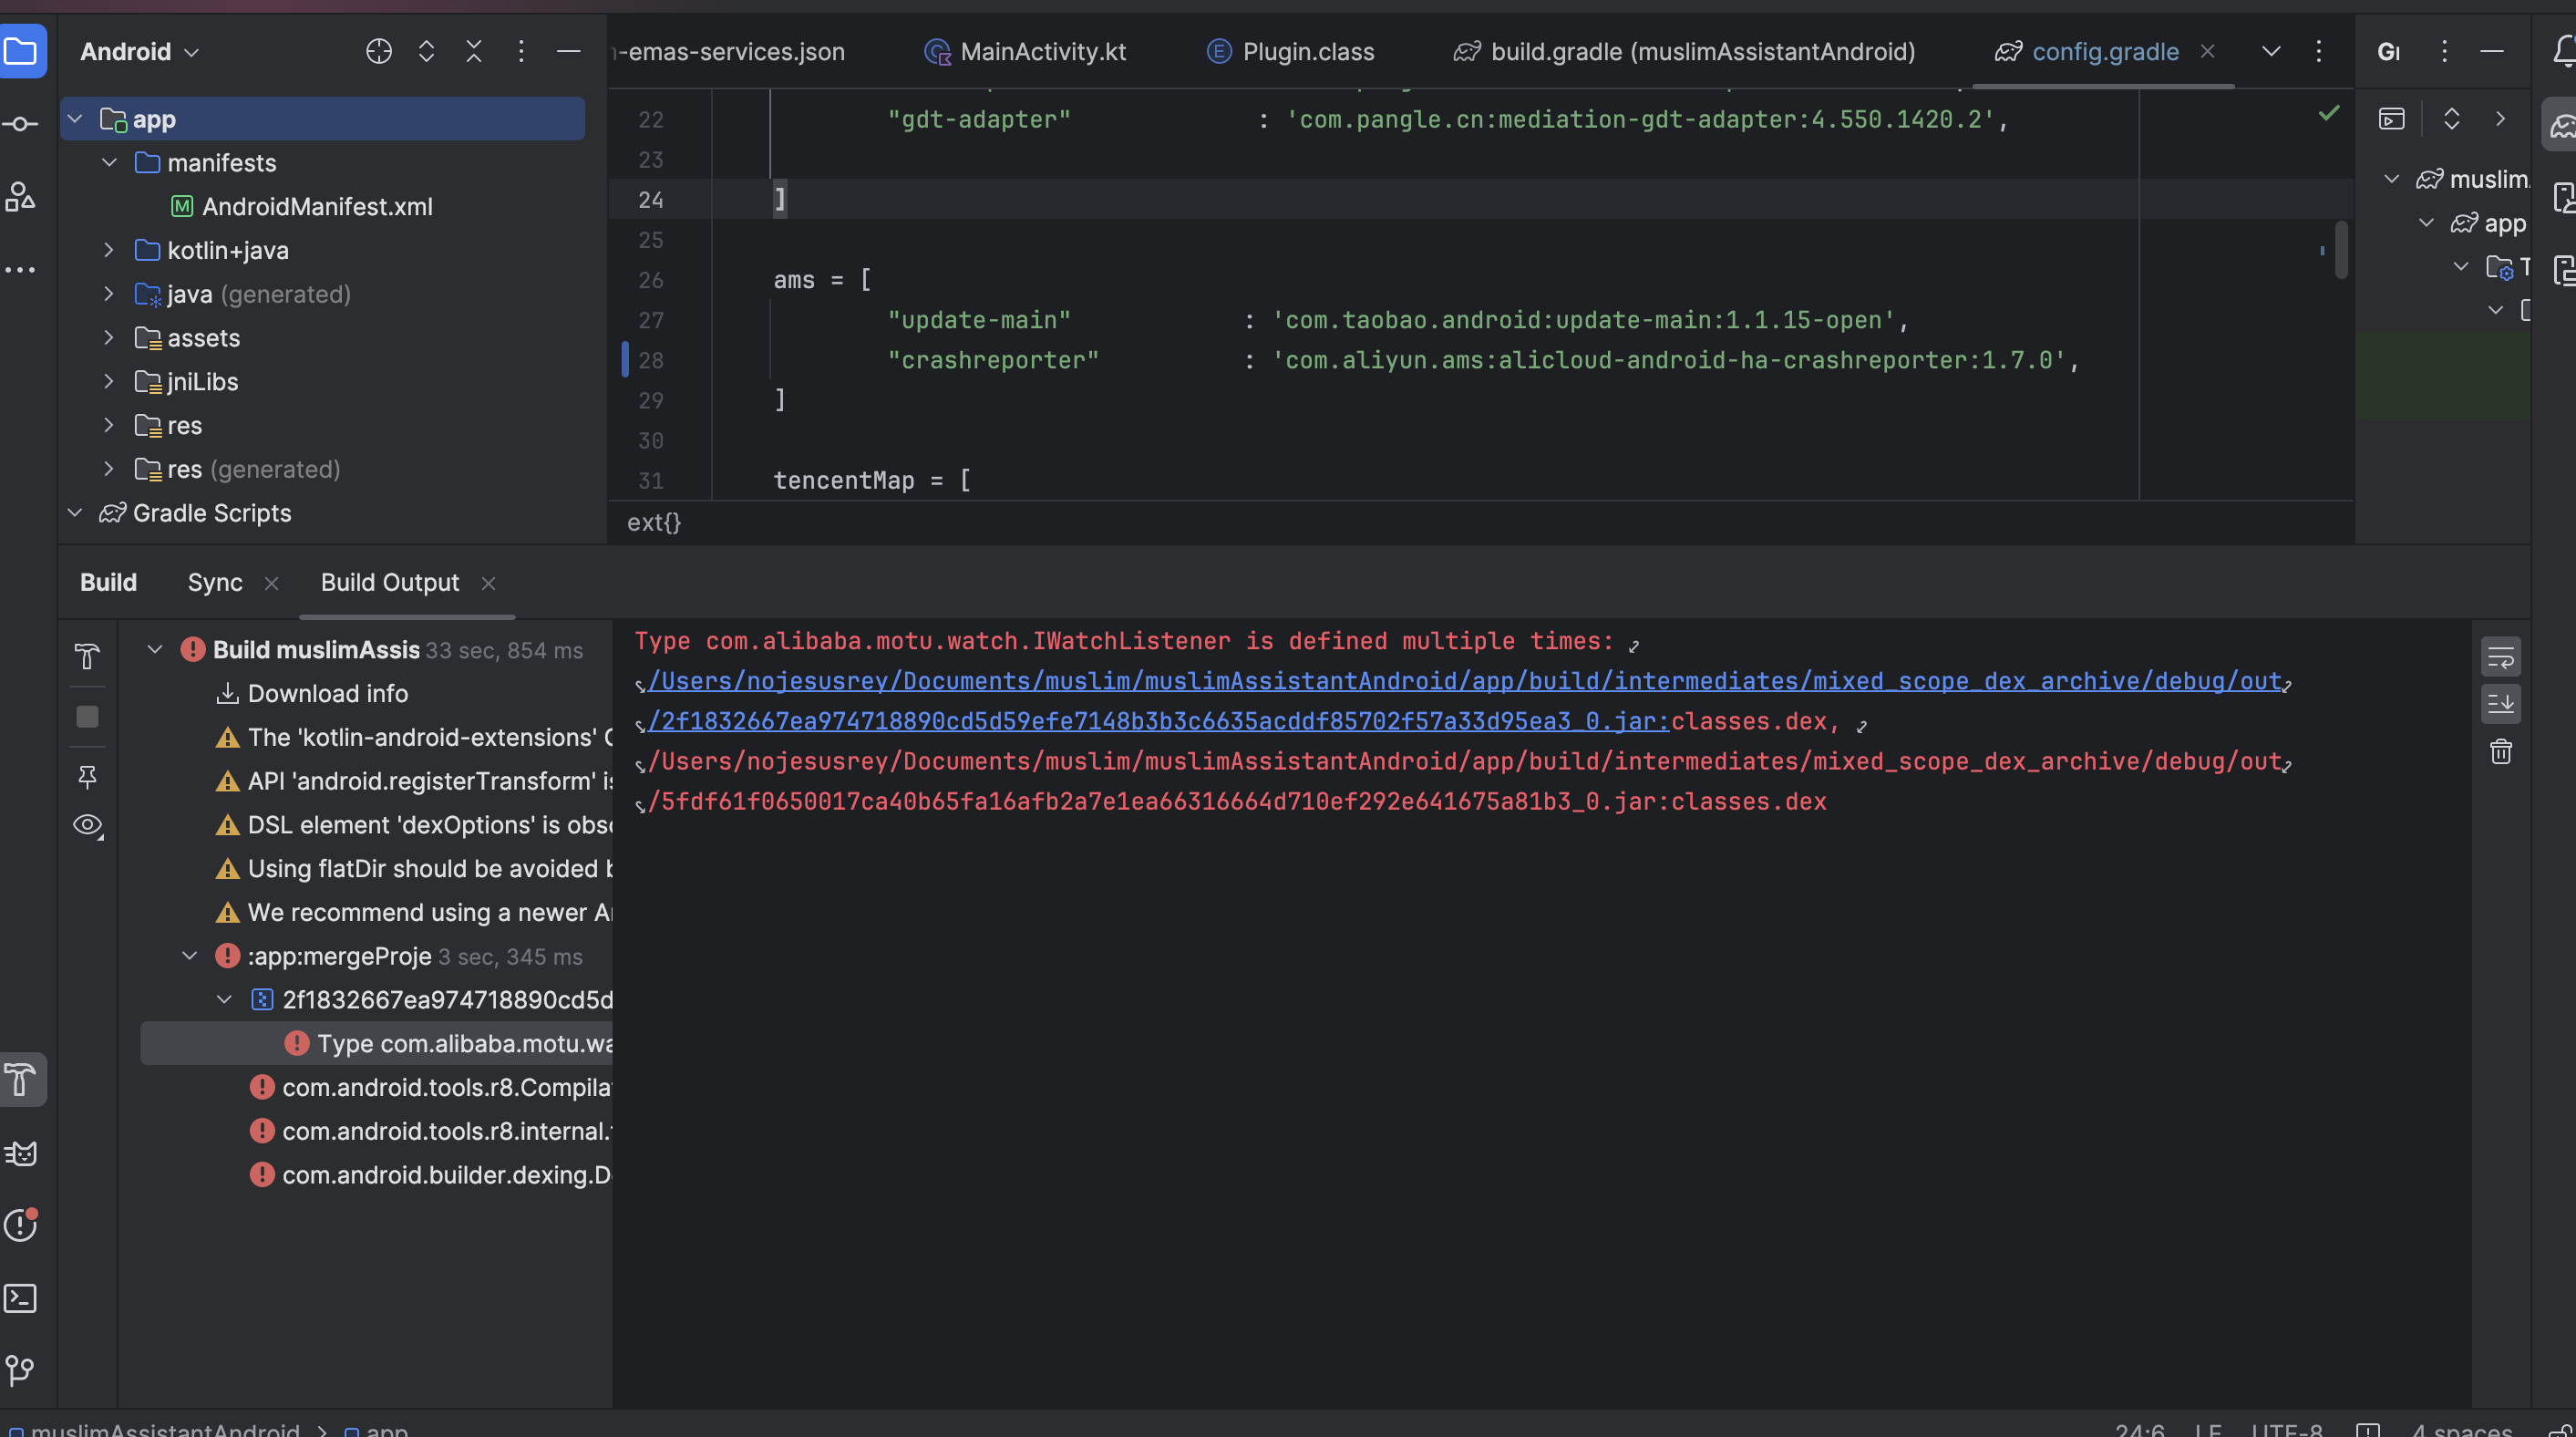Collapse the :app:mergeProje task node
2576x1437 pixels.
point(190,956)
